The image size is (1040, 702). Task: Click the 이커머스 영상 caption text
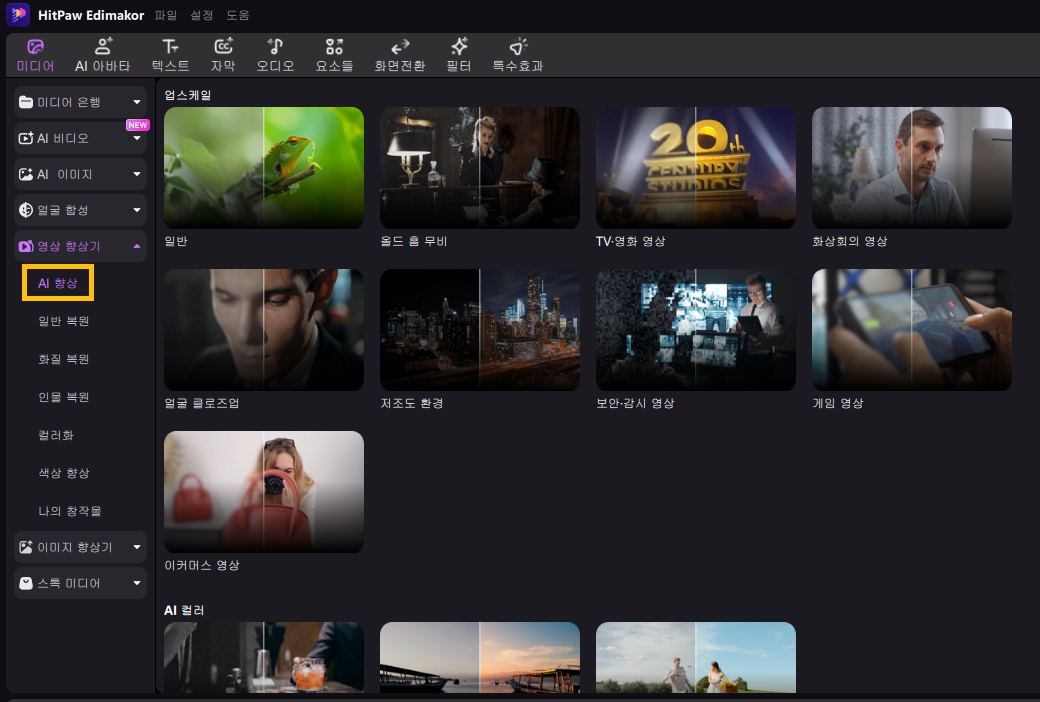tap(202, 565)
